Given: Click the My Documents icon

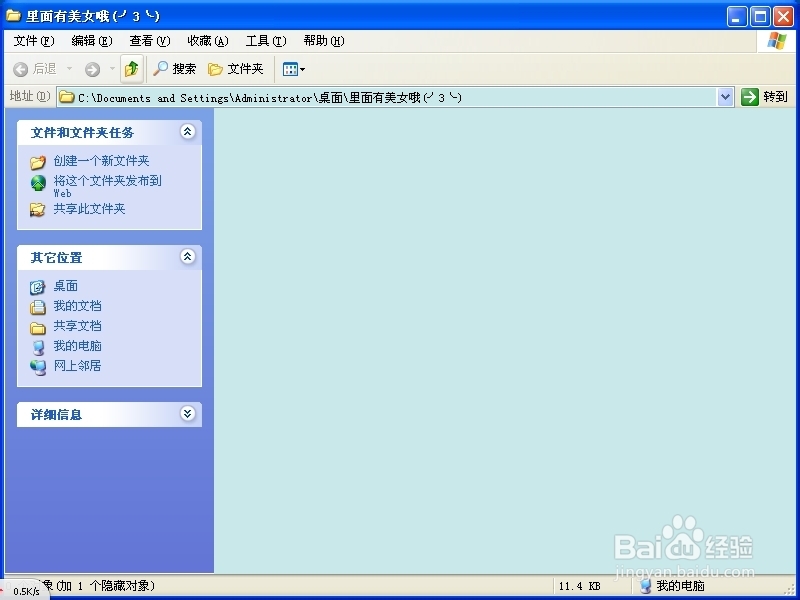Looking at the screenshot, I should pos(38,307).
